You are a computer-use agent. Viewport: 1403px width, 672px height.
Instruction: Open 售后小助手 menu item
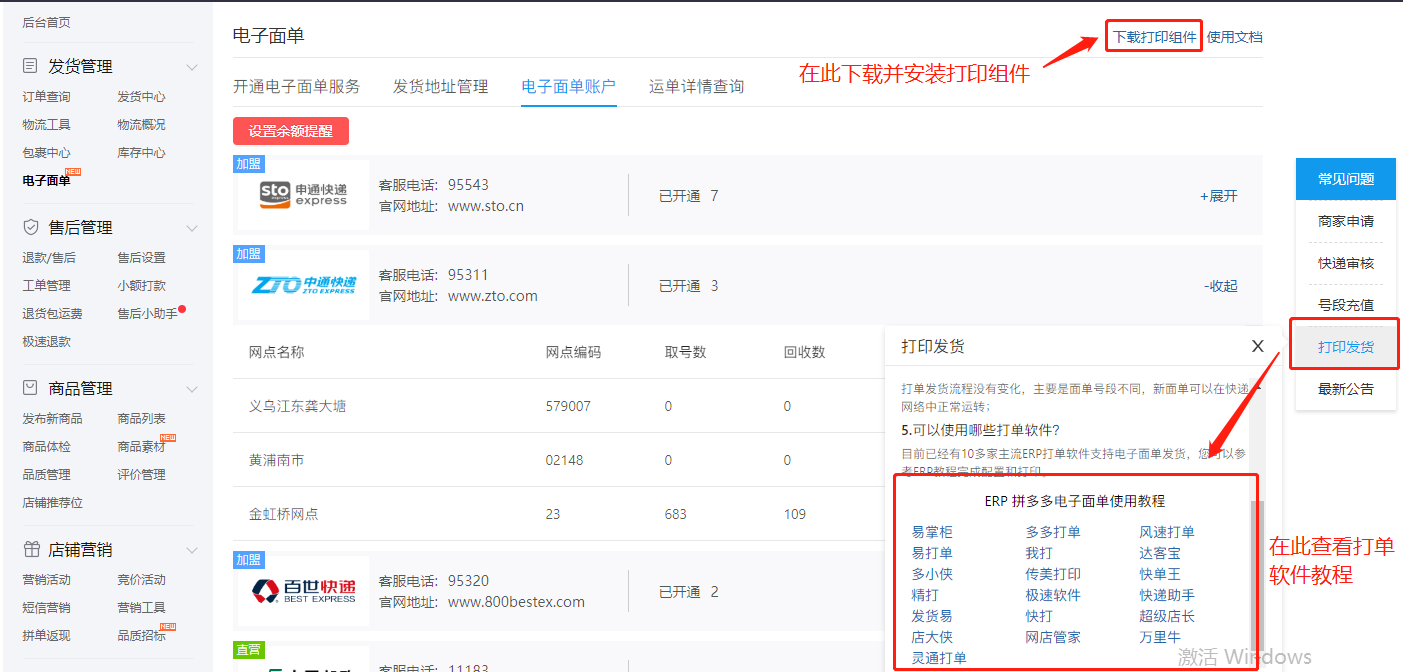147,314
